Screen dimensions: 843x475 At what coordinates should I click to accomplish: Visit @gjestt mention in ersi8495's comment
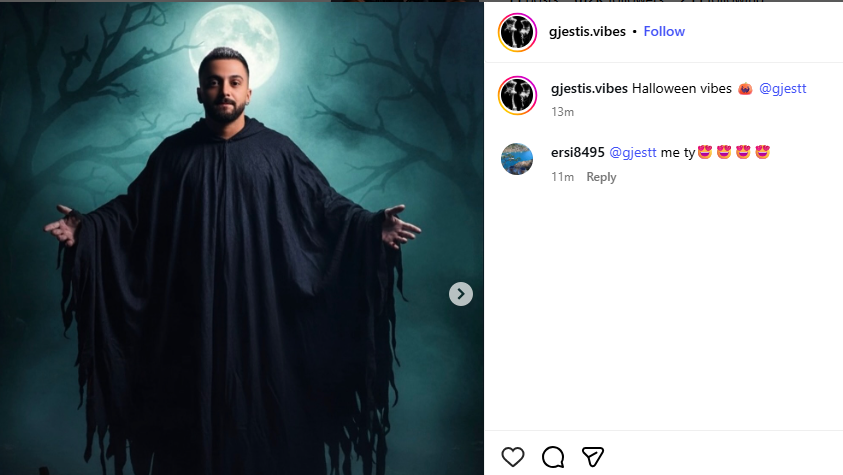click(x=633, y=153)
